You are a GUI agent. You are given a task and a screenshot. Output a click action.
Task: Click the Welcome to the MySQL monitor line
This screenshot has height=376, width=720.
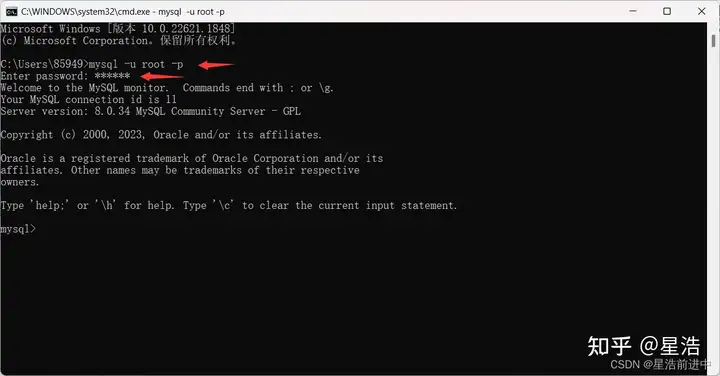pos(167,88)
